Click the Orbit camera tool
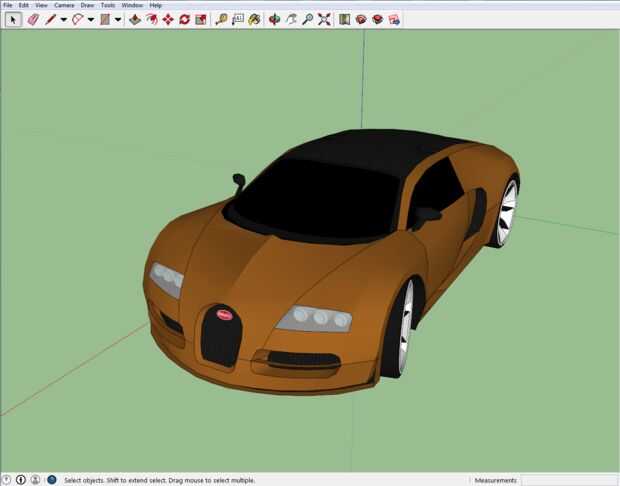Viewport: 620px width, 486px height. (275, 19)
